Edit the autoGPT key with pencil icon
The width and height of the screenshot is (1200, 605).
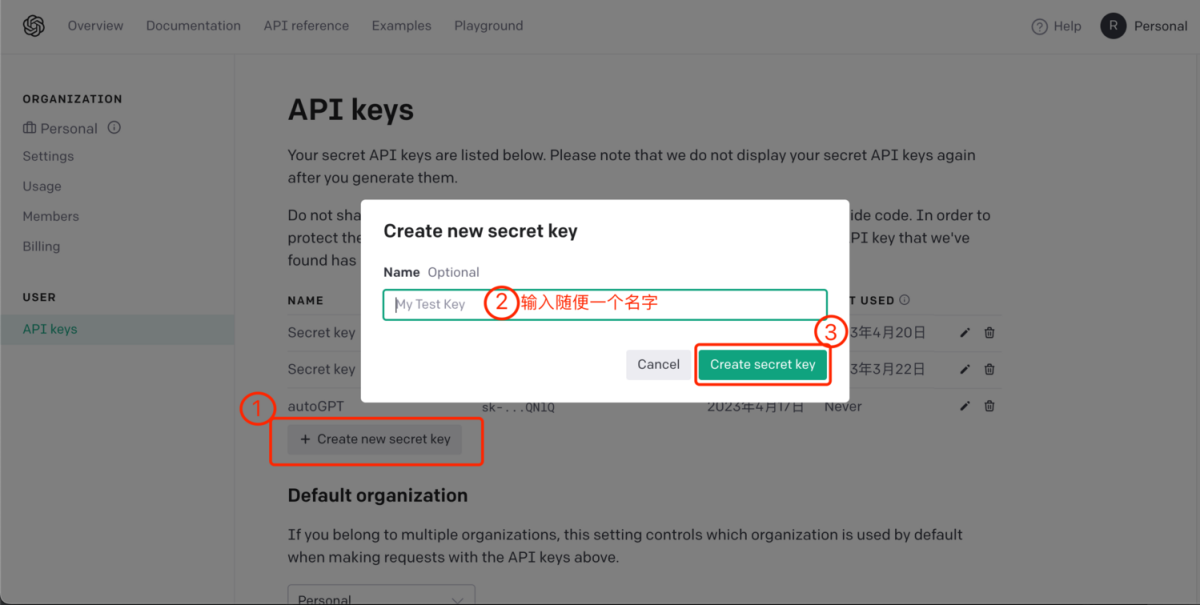pos(965,406)
